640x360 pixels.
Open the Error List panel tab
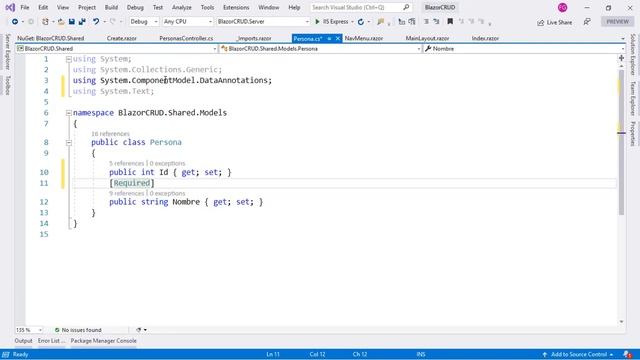coord(51,341)
